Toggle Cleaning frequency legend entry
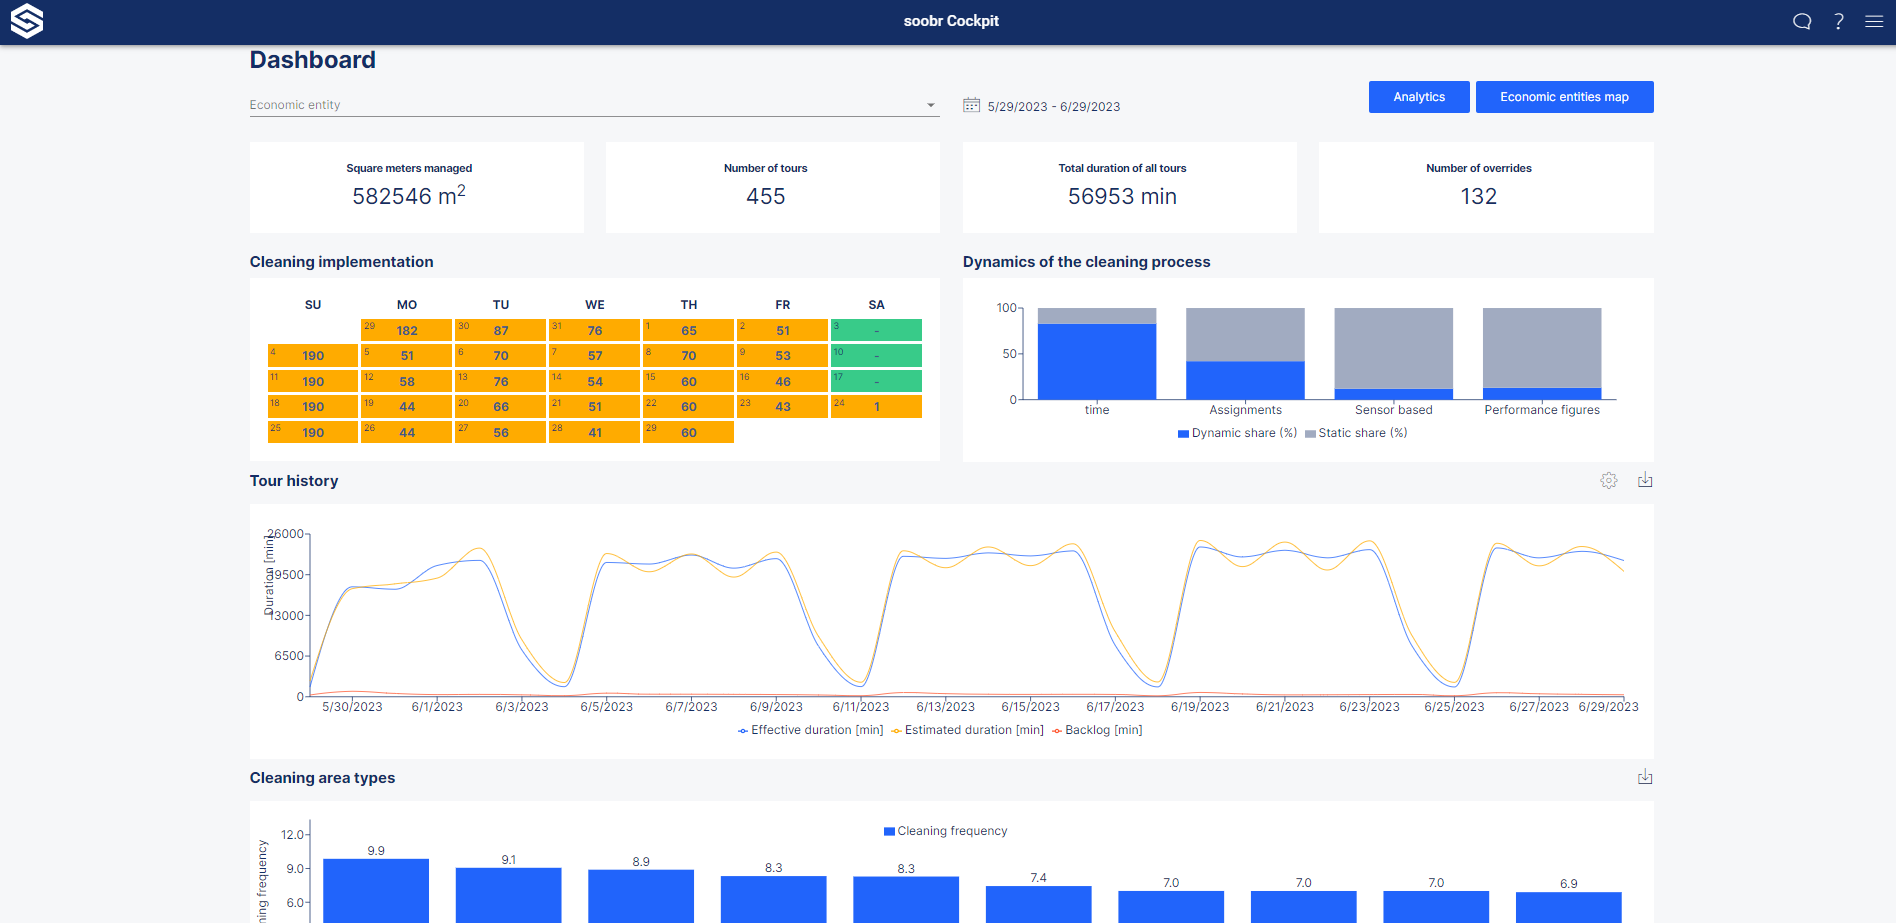 [x=945, y=831]
